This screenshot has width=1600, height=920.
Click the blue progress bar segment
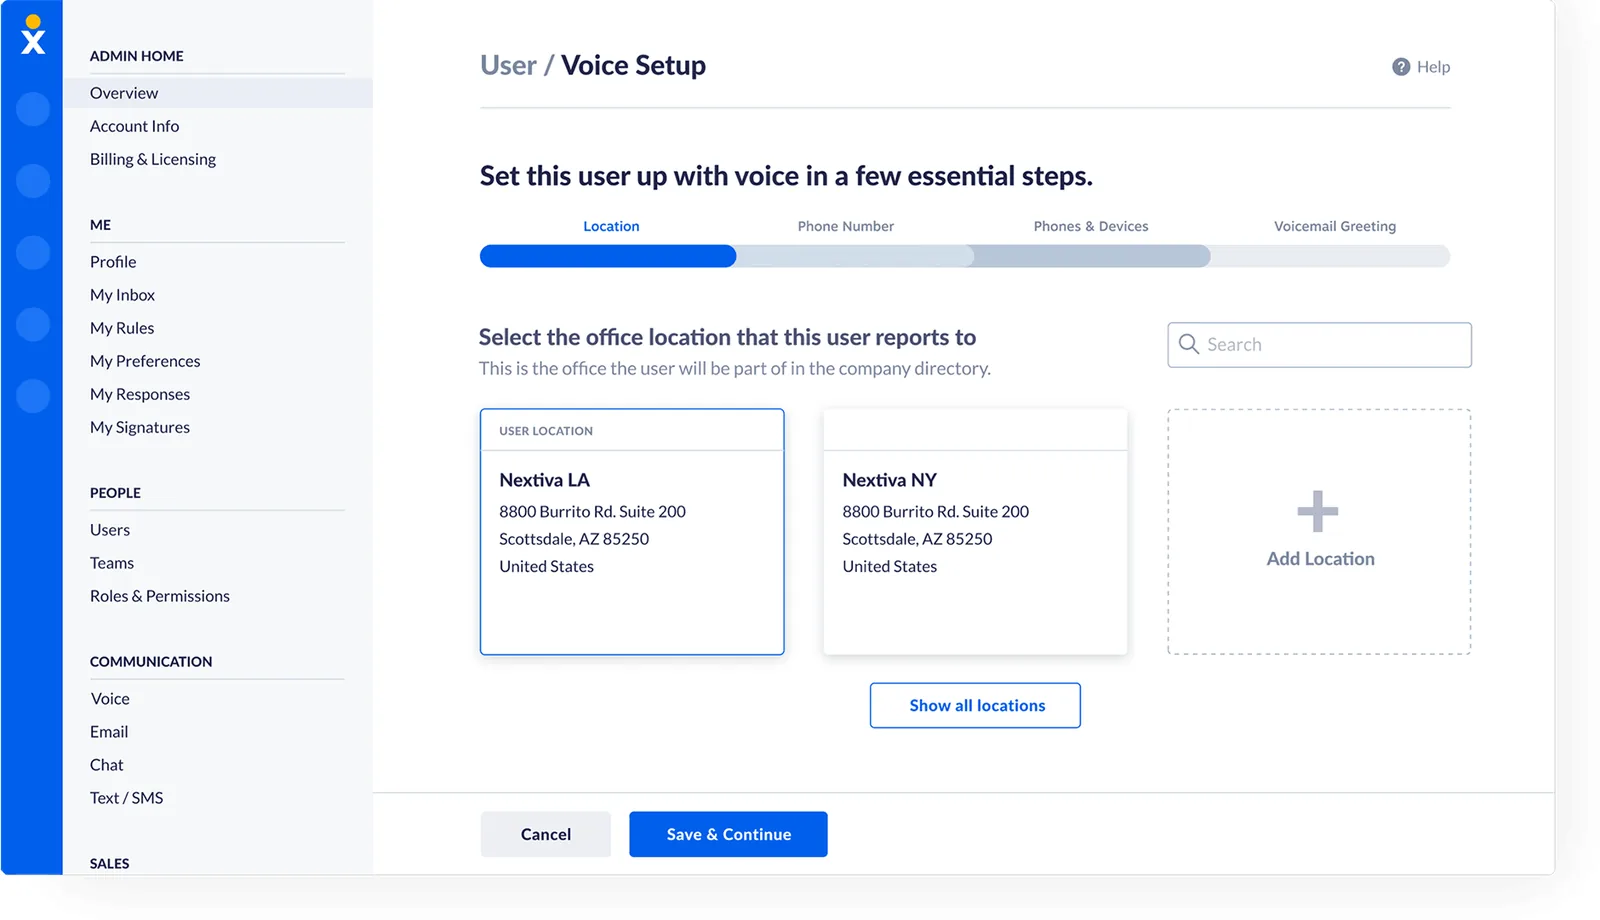click(608, 256)
